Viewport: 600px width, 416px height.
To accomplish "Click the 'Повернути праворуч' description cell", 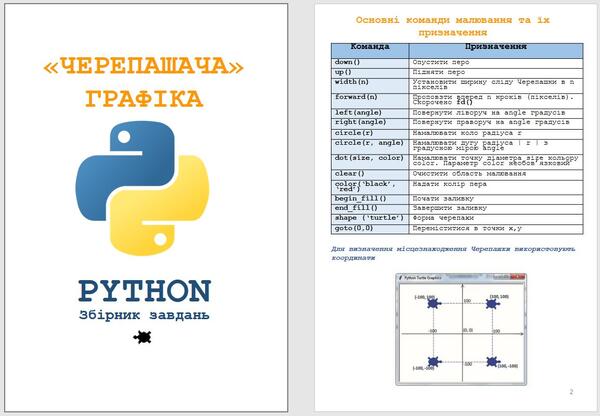I will tap(496, 124).
